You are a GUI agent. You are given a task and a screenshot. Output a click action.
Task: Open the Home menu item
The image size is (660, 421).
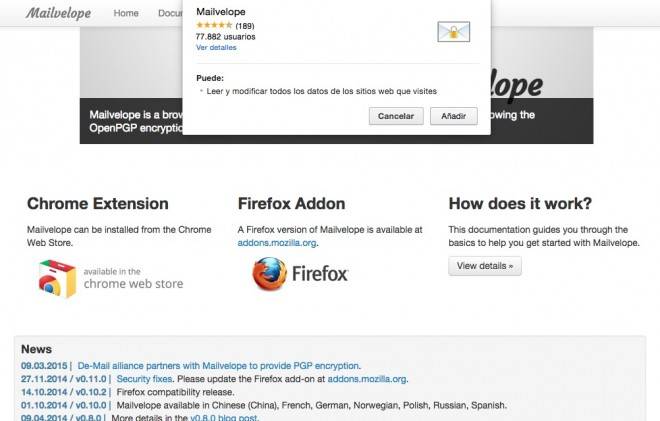pyautogui.click(x=126, y=13)
